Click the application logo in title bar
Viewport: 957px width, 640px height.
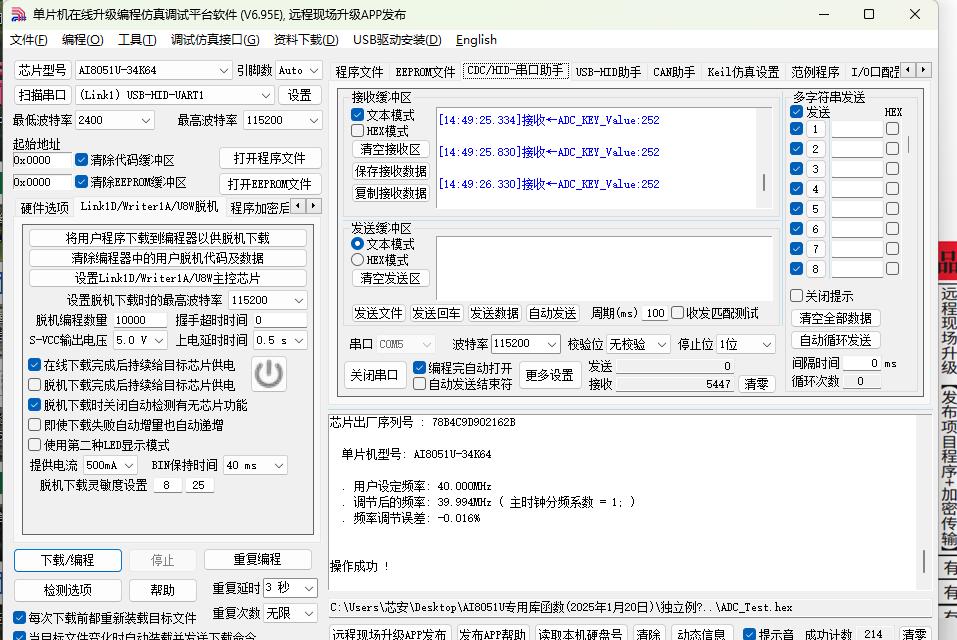(17, 14)
